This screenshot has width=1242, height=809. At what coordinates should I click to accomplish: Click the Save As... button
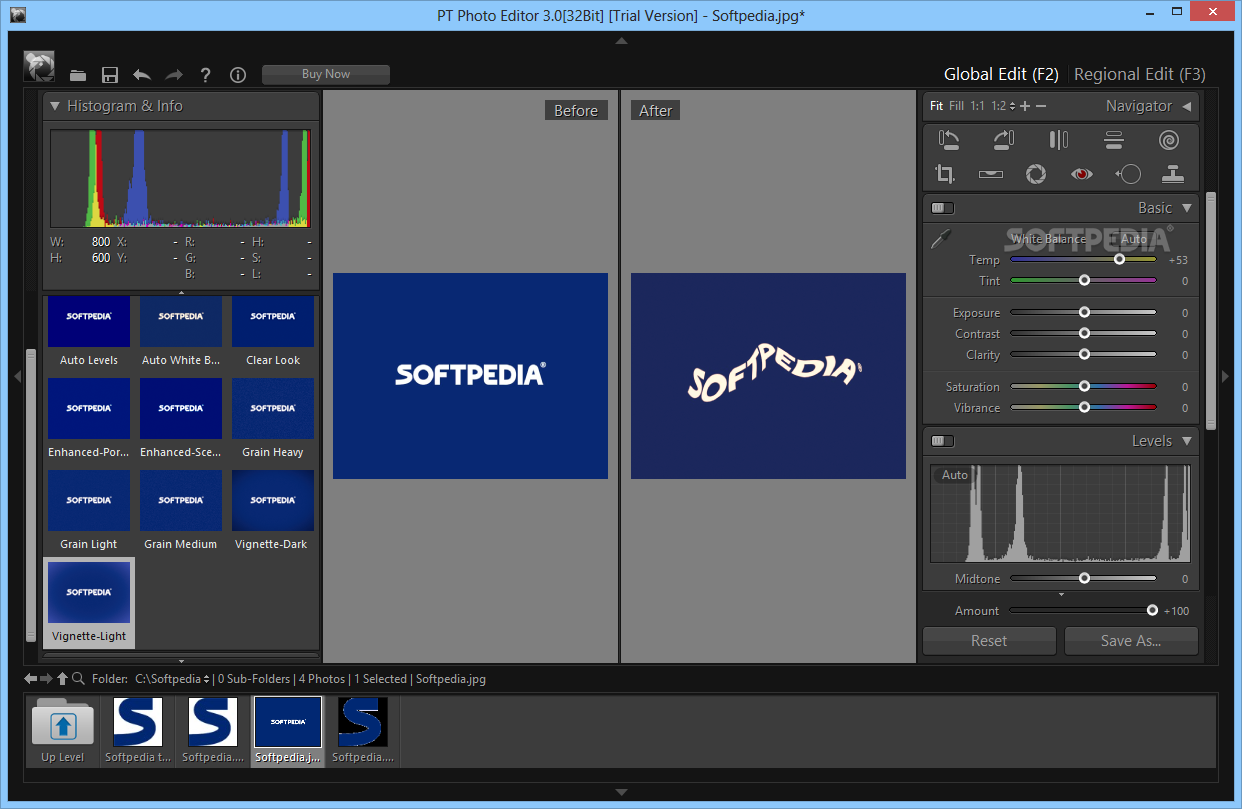[1131, 641]
